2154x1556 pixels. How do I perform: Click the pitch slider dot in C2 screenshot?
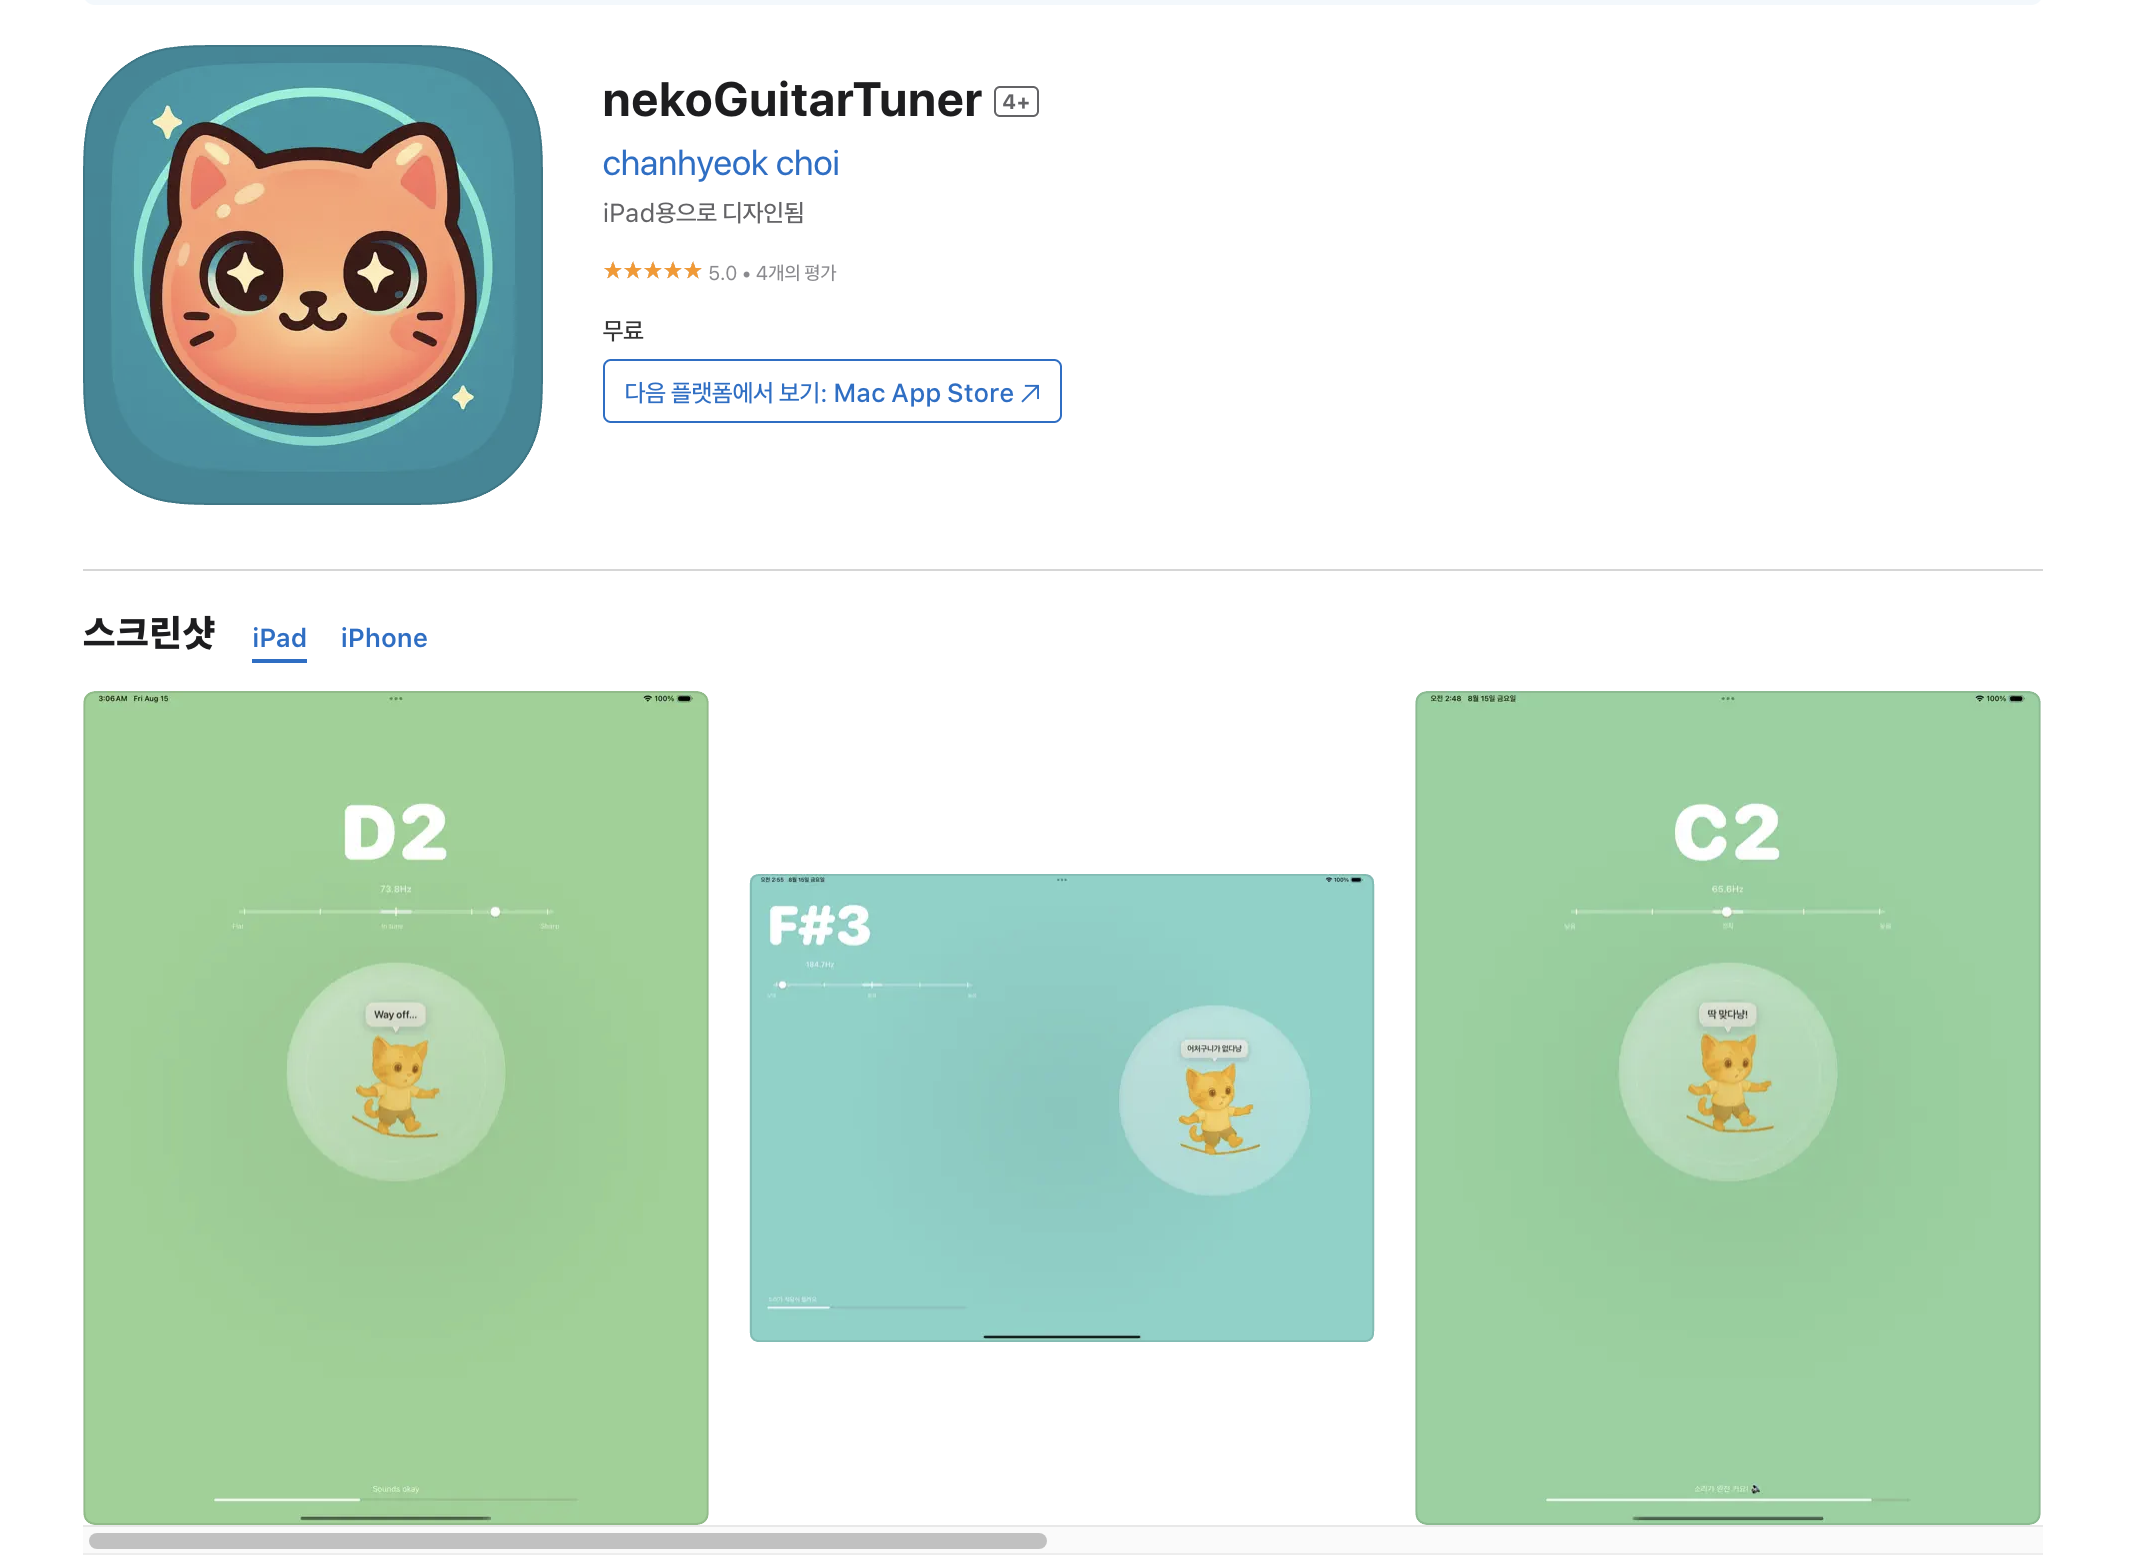pyautogui.click(x=1727, y=912)
